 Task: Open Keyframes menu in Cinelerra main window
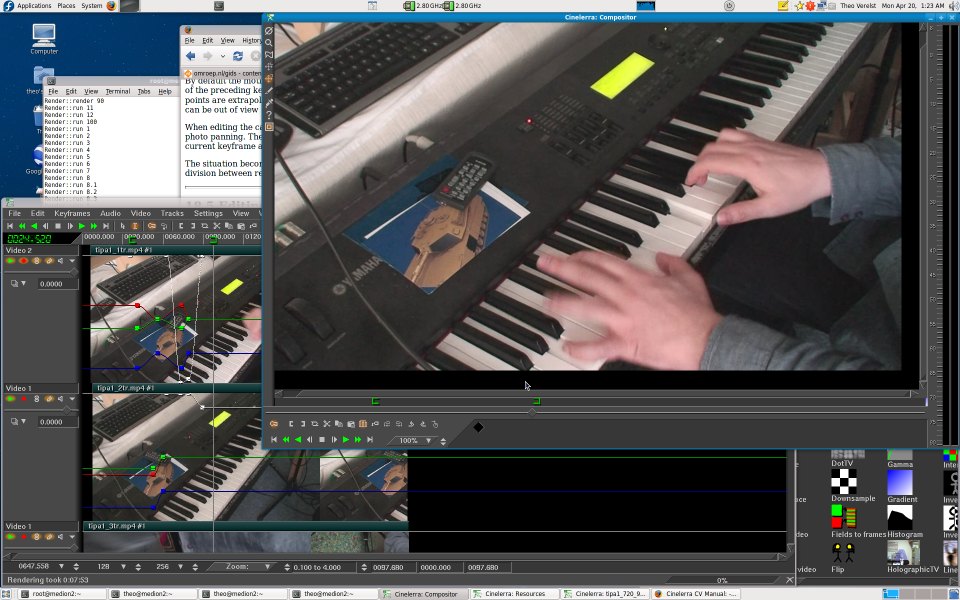(72, 213)
